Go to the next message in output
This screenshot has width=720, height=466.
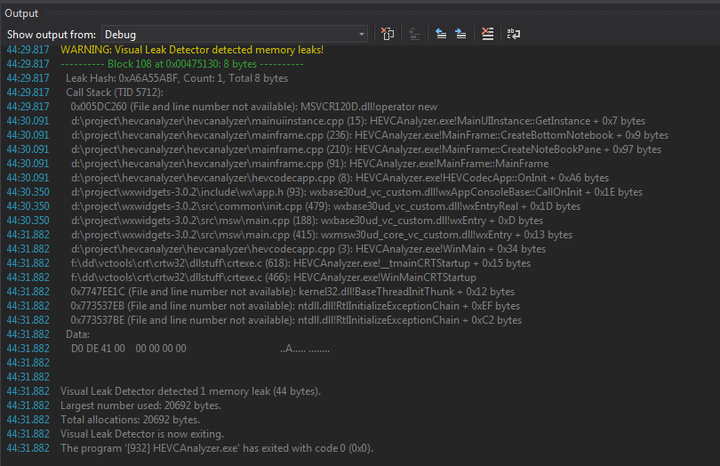[x=460, y=34]
